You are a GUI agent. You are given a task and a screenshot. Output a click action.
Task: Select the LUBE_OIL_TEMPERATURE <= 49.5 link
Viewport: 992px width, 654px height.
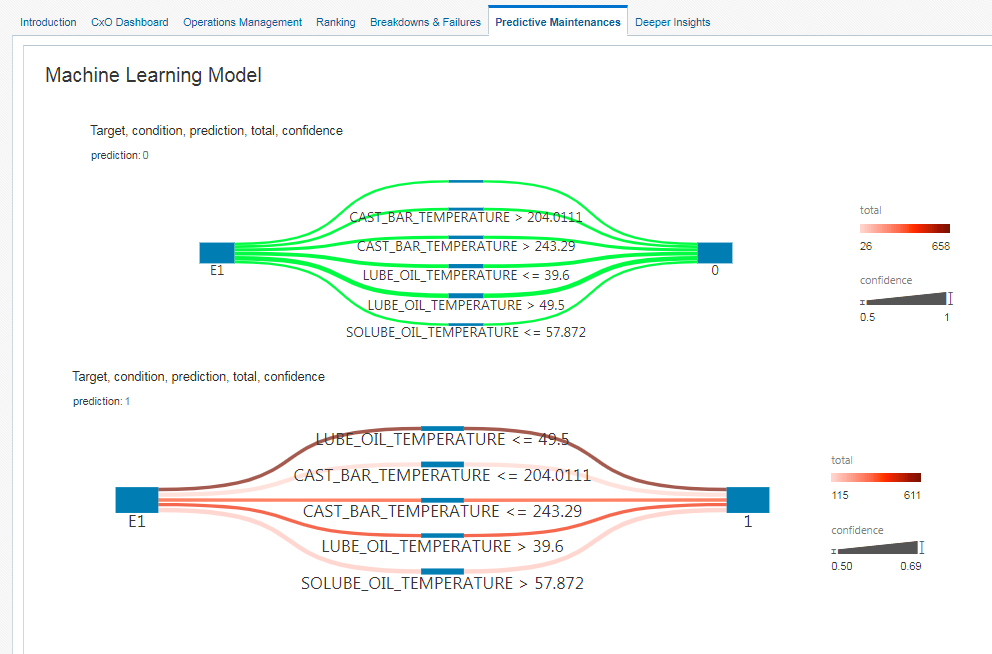pos(440,438)
